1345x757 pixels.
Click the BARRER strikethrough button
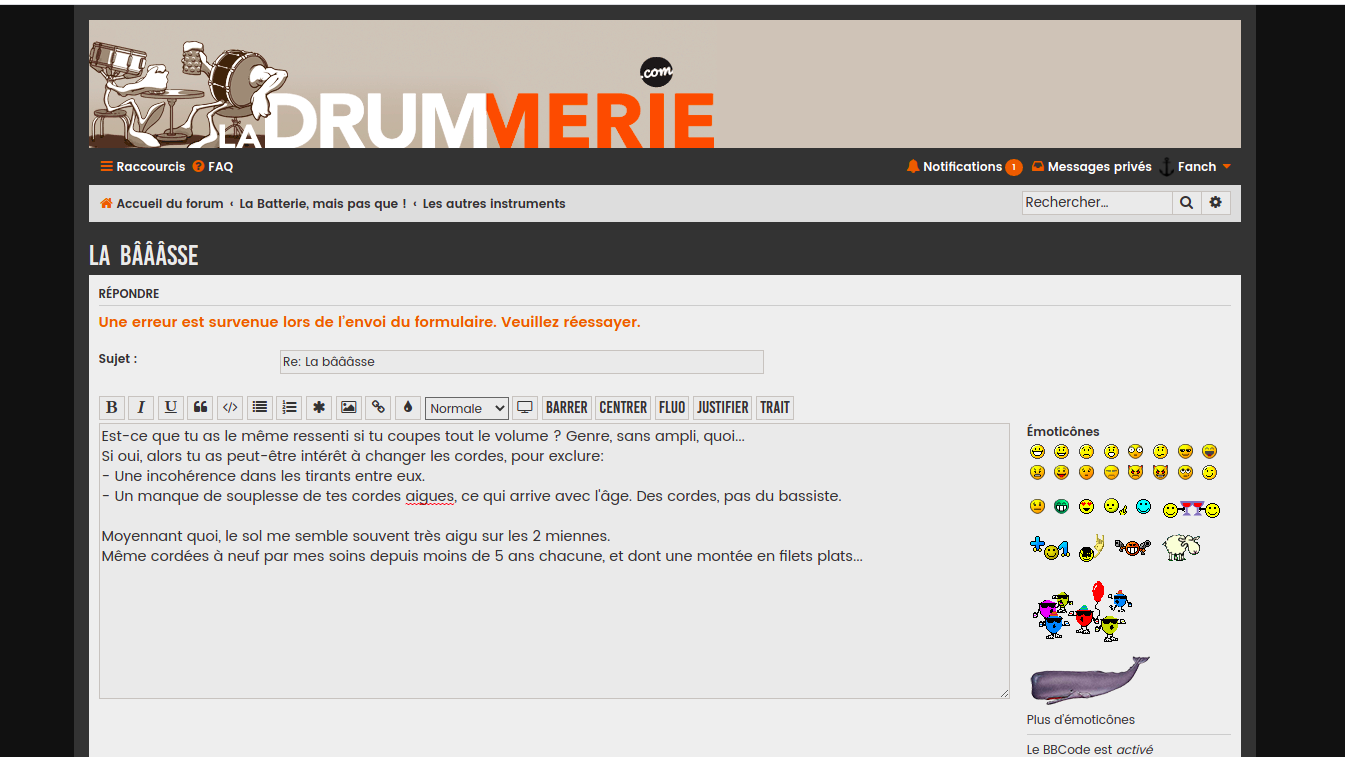567,408
